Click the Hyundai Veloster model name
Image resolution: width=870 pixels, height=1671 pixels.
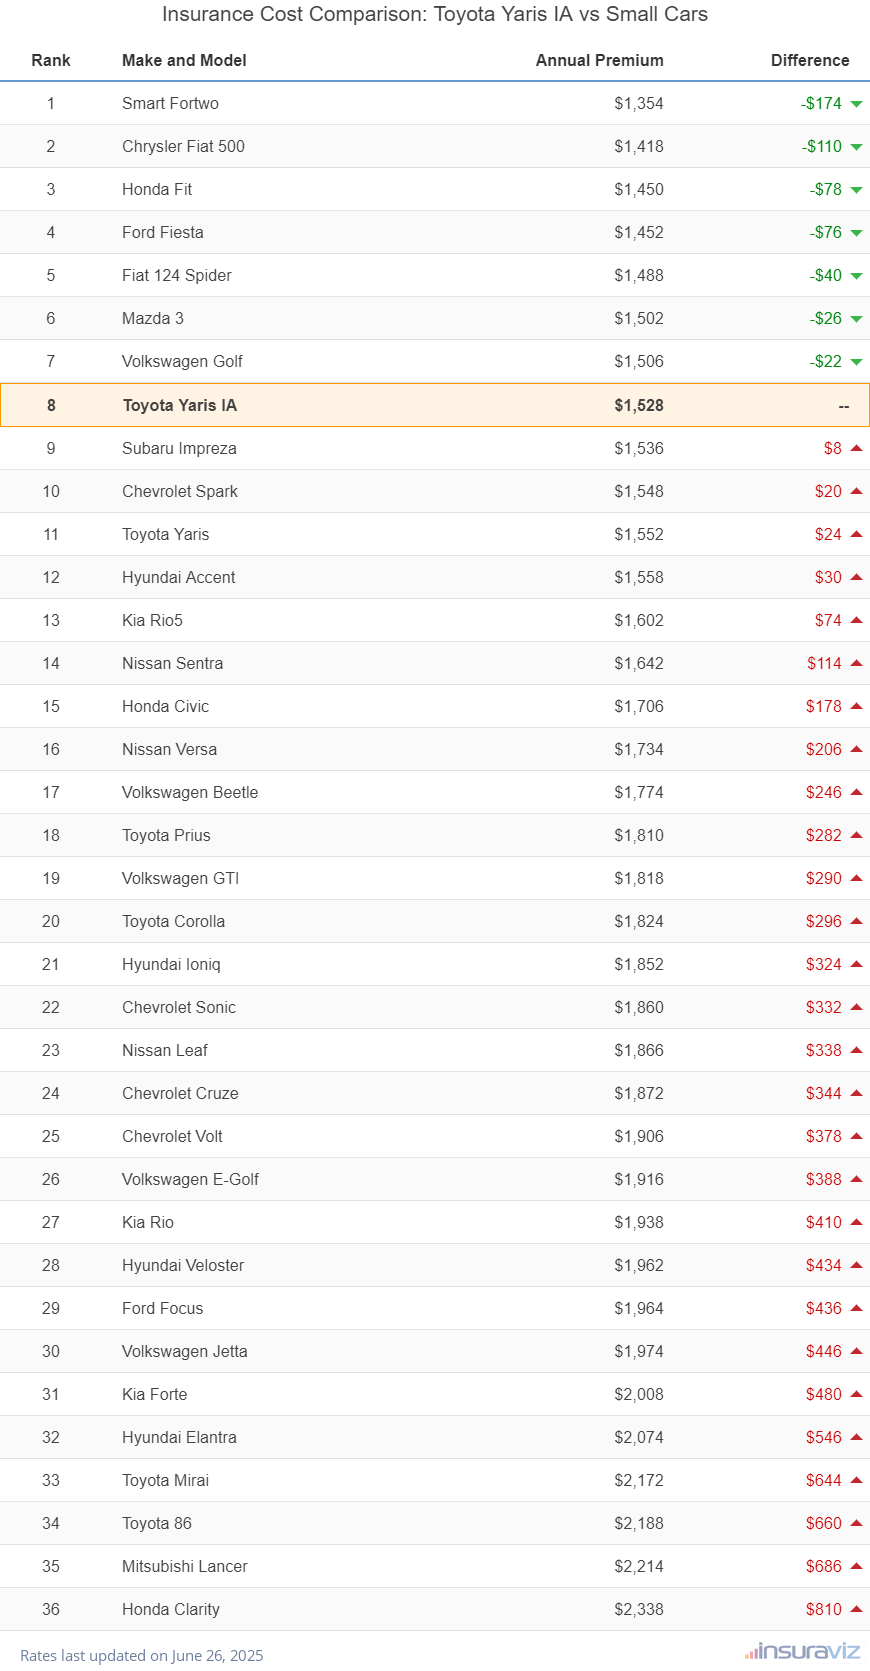(183, 1265)
